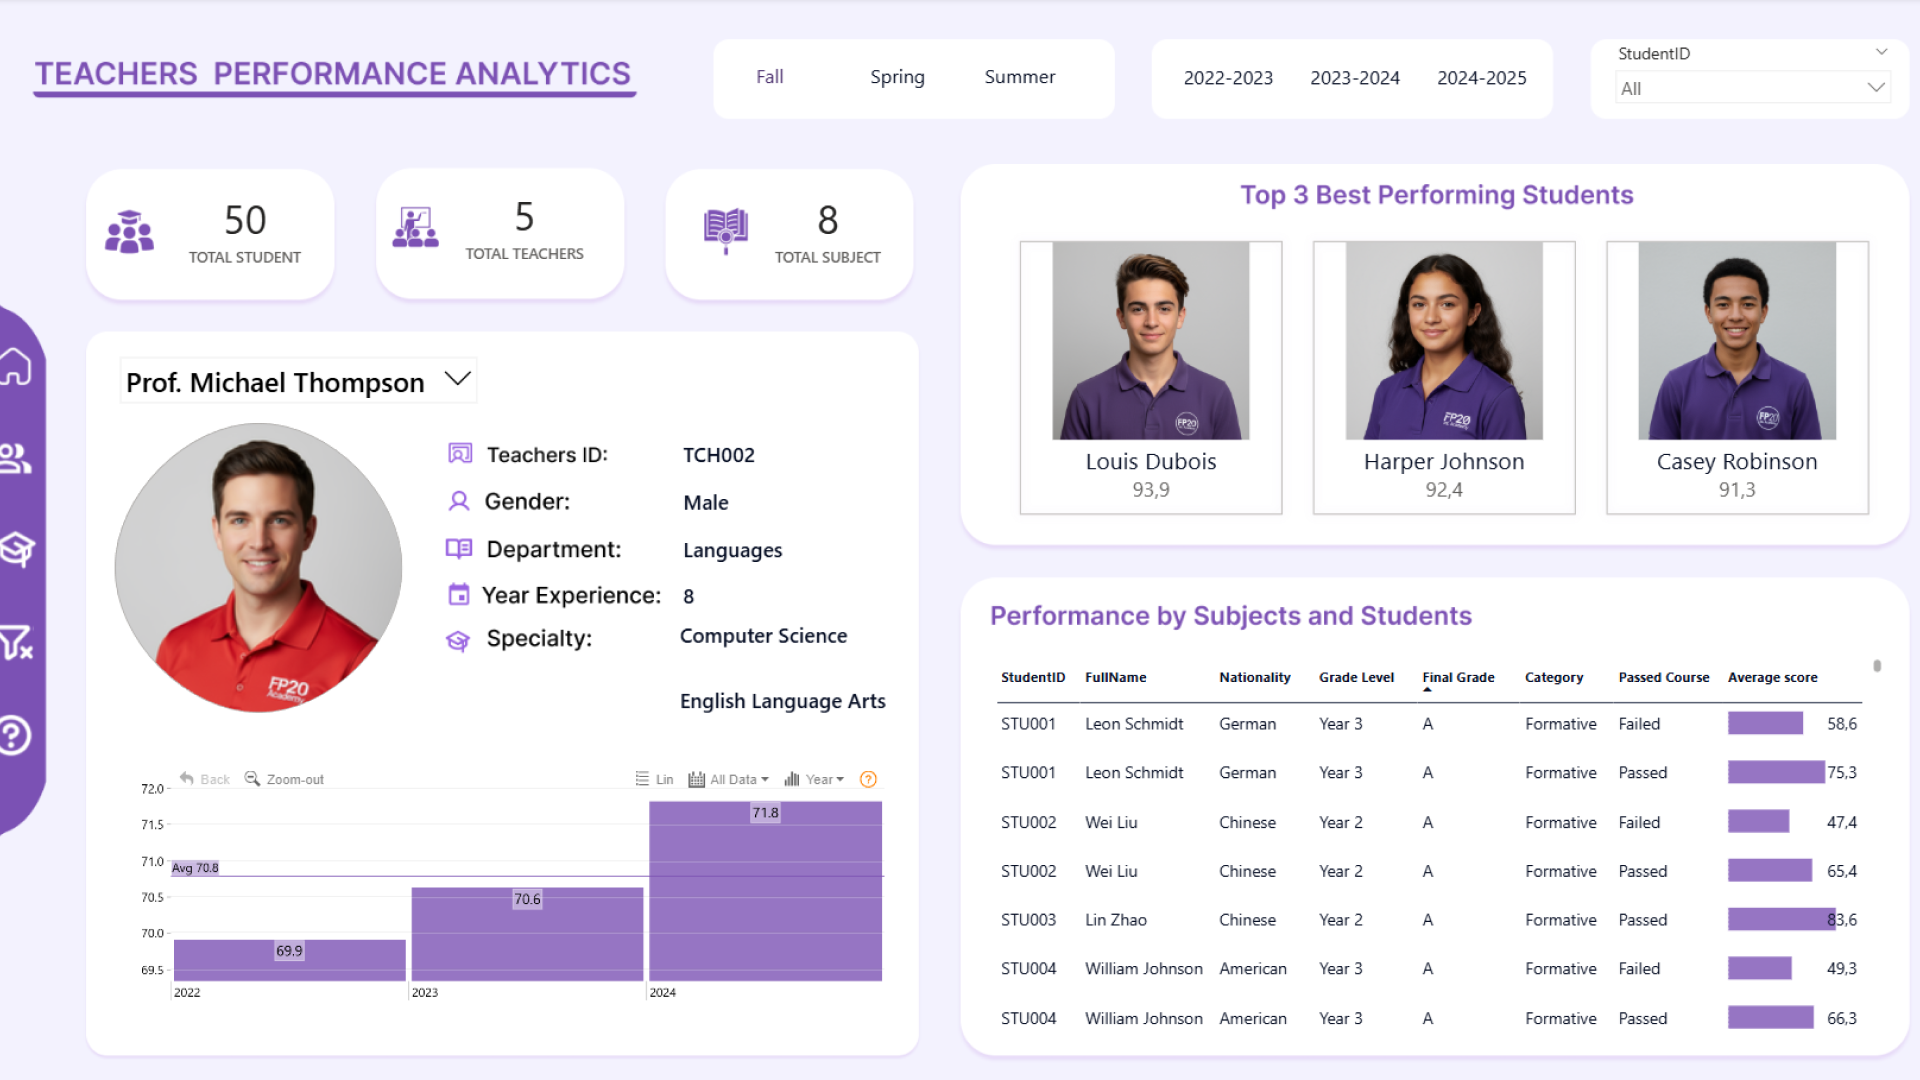Select the Fall semester slicer

(x=769, y=77)
